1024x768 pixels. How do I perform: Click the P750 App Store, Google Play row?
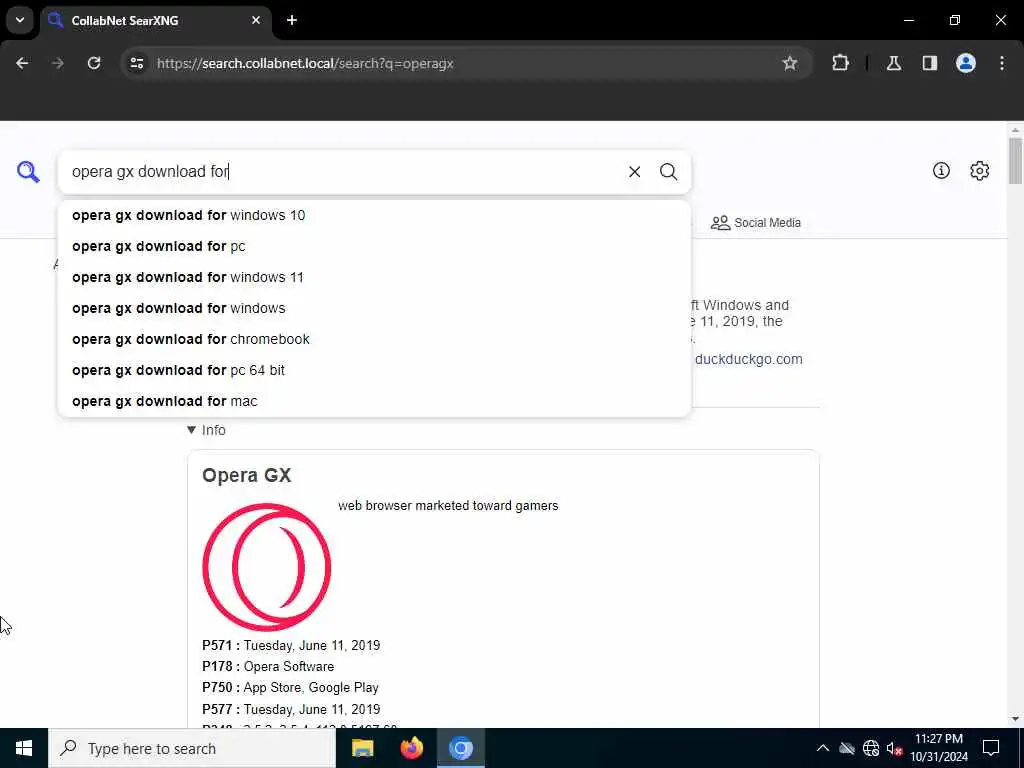coord(290,688)
